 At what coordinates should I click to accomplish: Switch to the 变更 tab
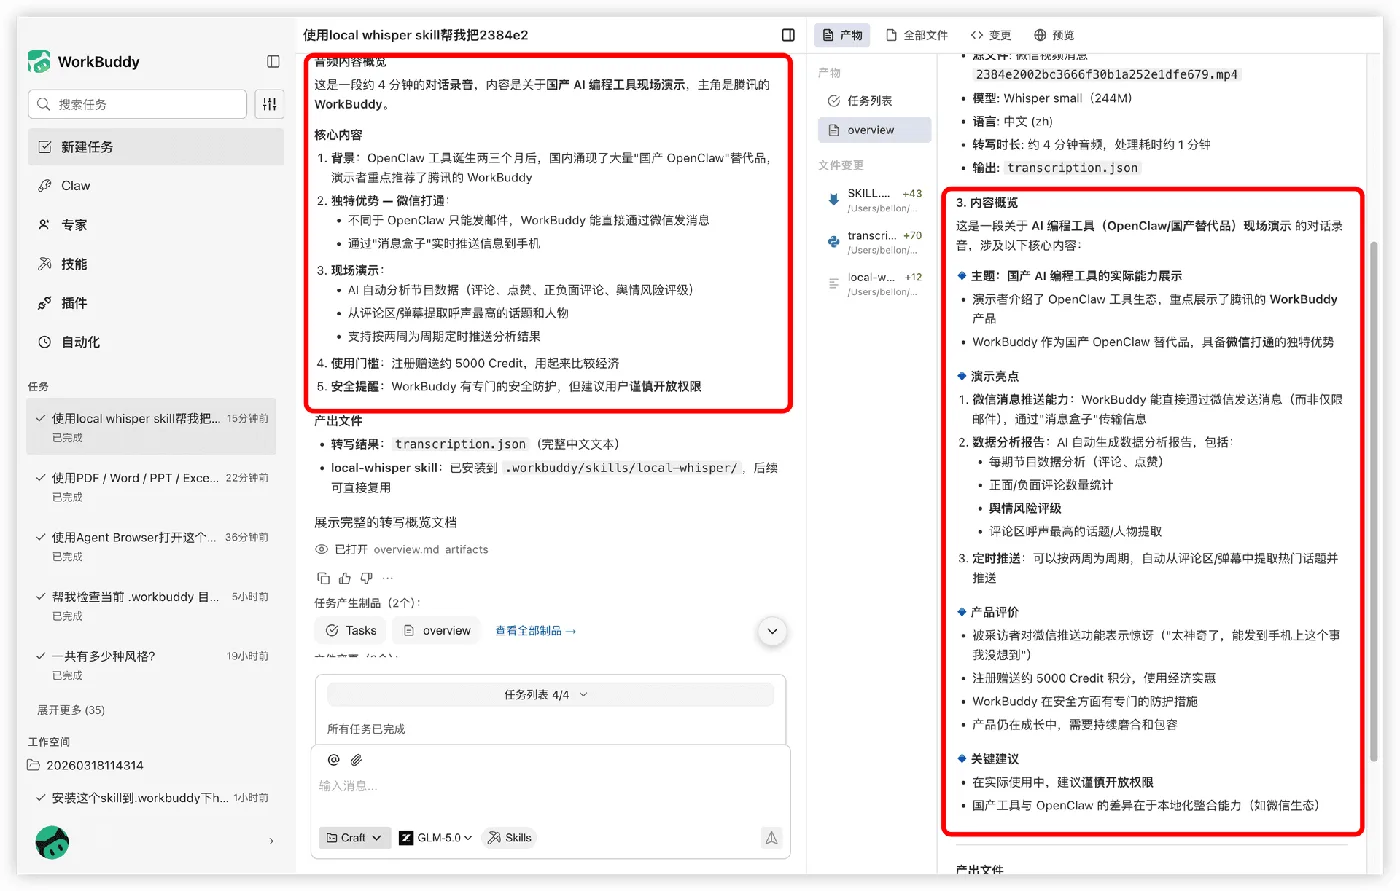(x=991, y=35)
